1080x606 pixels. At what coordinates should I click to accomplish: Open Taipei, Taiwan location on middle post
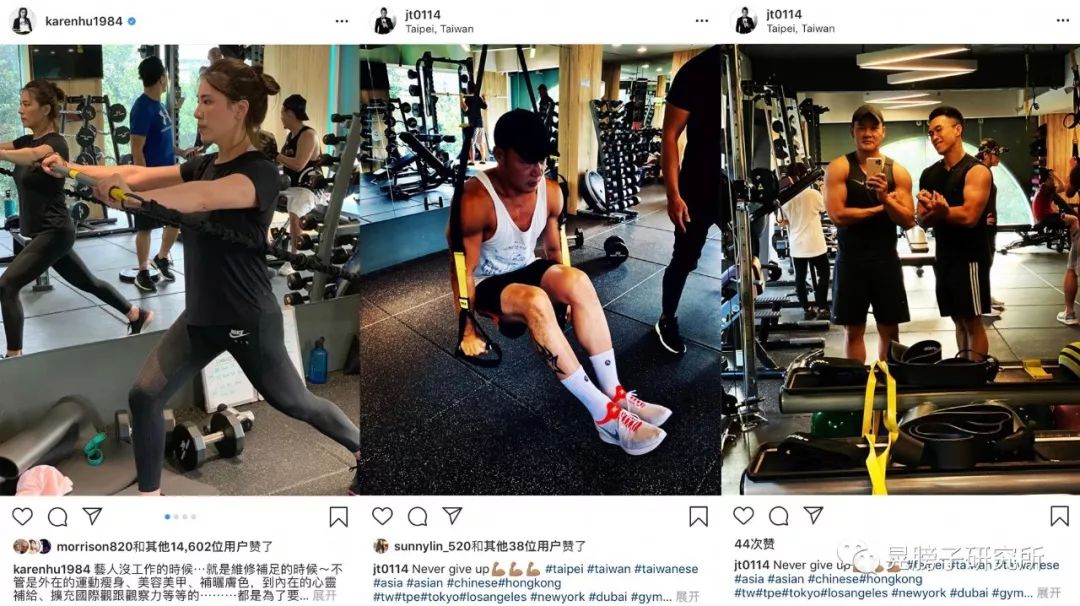click(439, 29)
